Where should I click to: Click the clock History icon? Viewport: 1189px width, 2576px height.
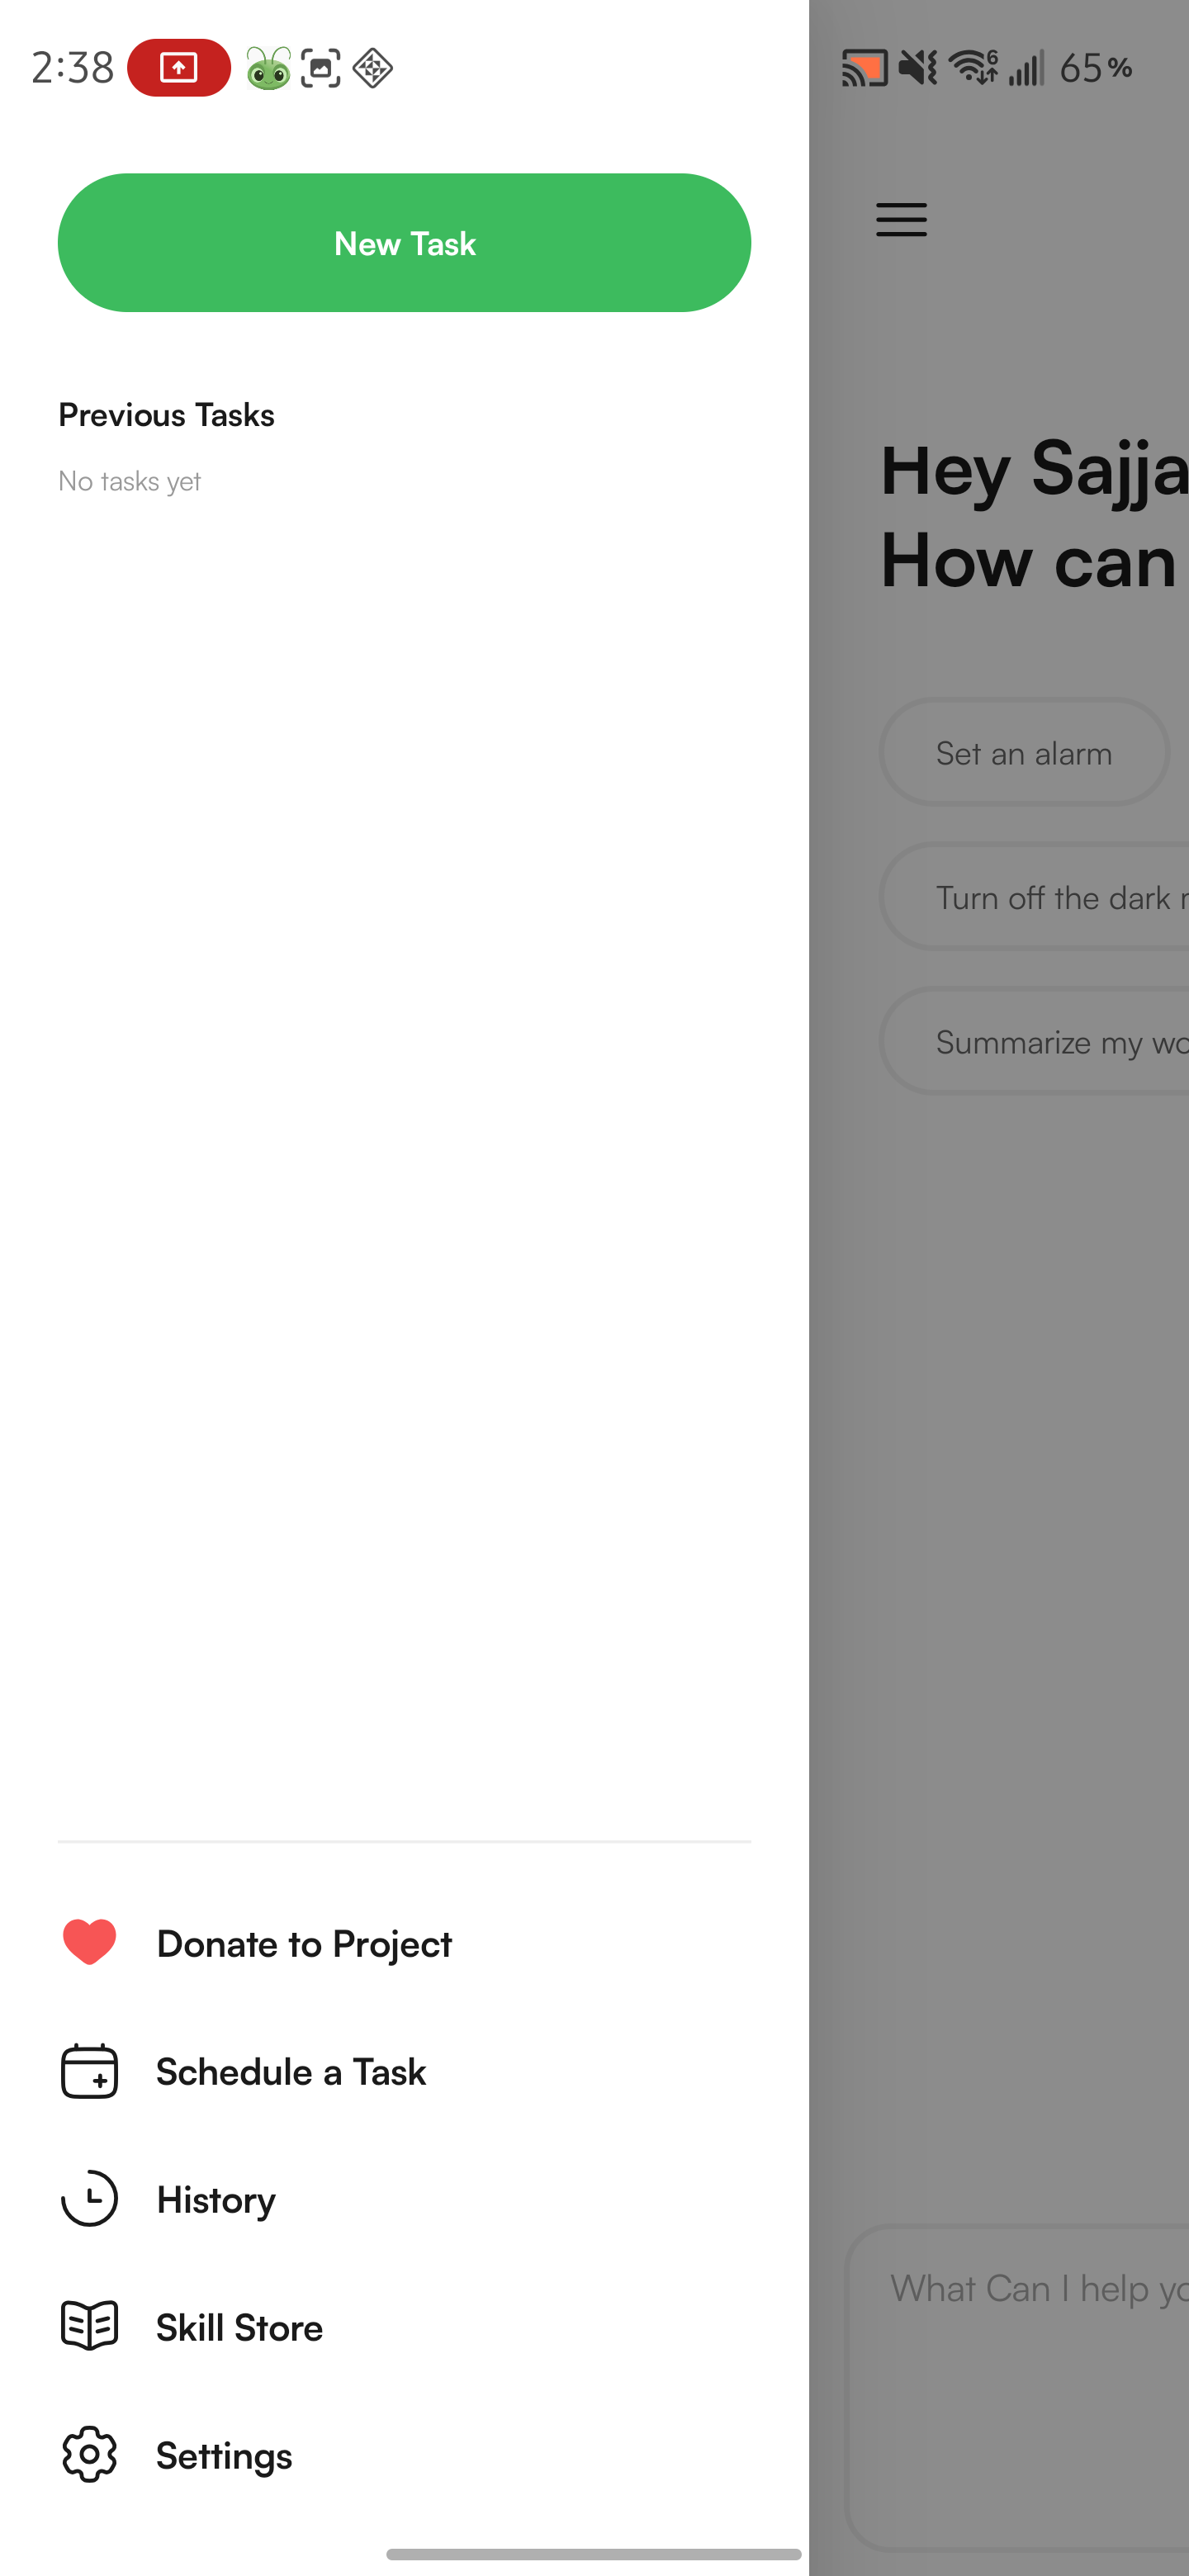[x=89, y=2198]
